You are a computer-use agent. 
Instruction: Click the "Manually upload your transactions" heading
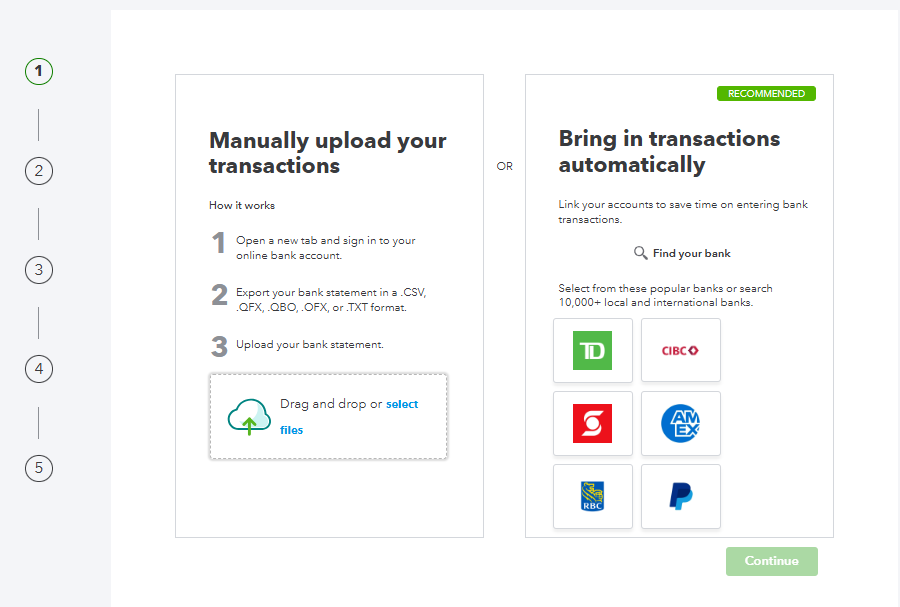327,153
